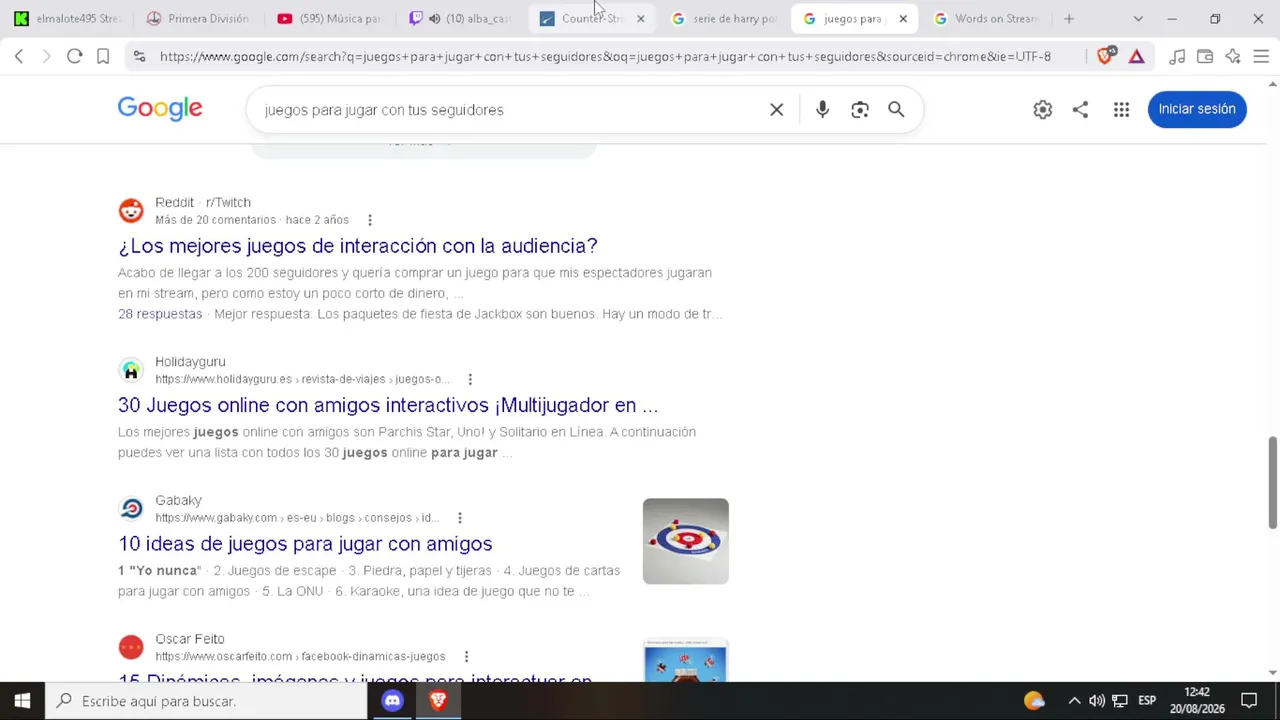Screen dimensions: 1280x720
Task: Start voice search with the microphone
Action: pos(822,110)
